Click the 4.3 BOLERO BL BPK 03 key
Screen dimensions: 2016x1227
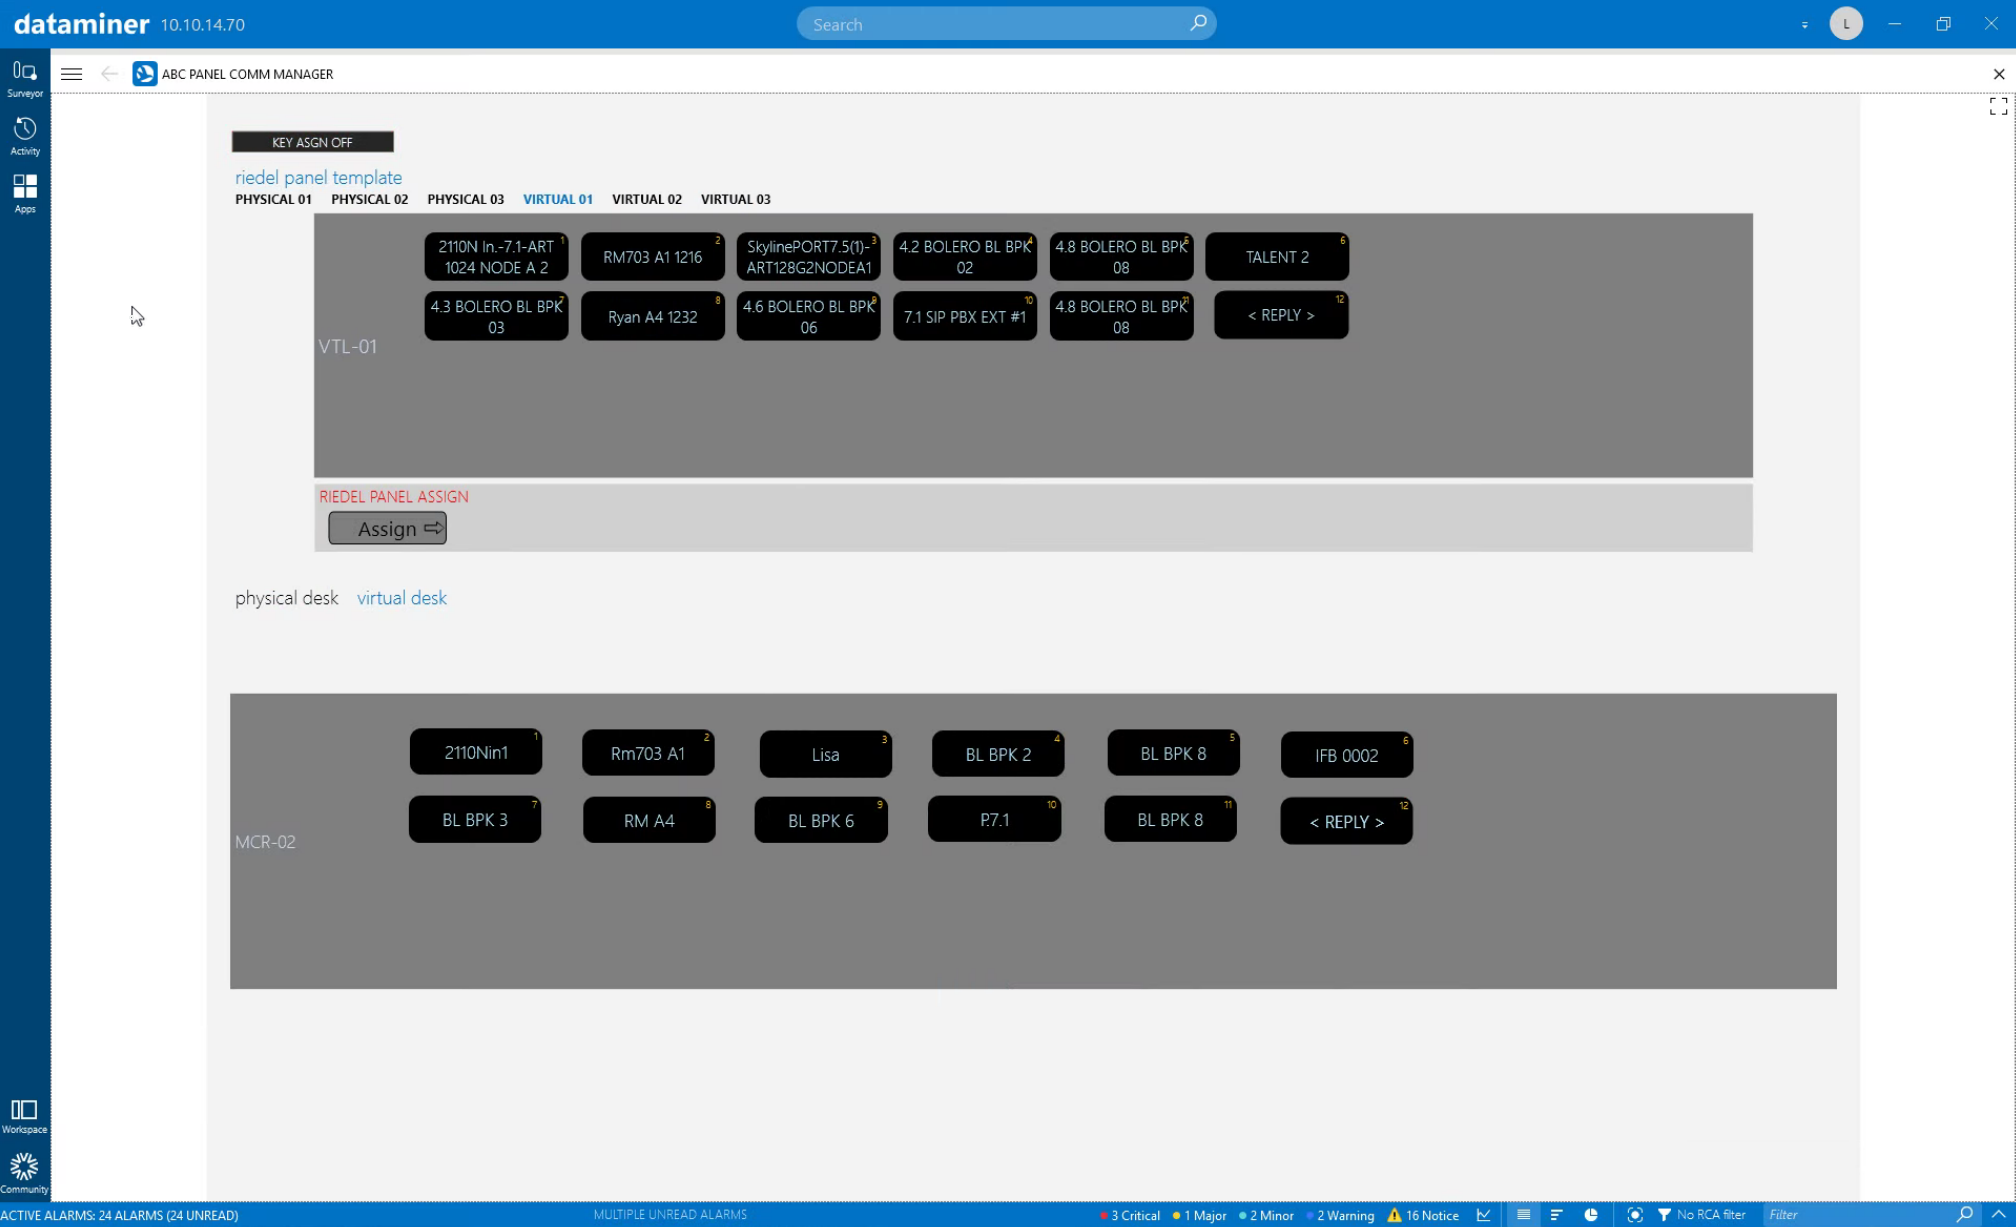(496, 316)
